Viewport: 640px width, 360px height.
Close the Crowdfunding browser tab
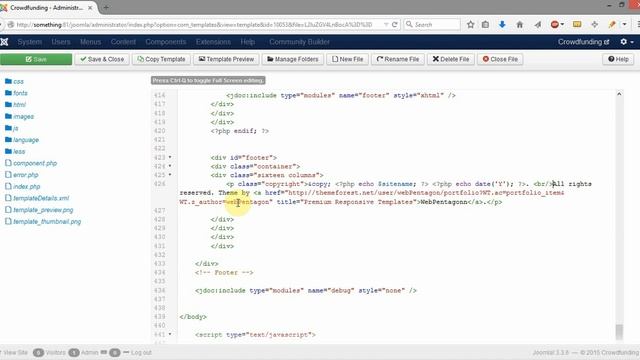tap(90, 8)
